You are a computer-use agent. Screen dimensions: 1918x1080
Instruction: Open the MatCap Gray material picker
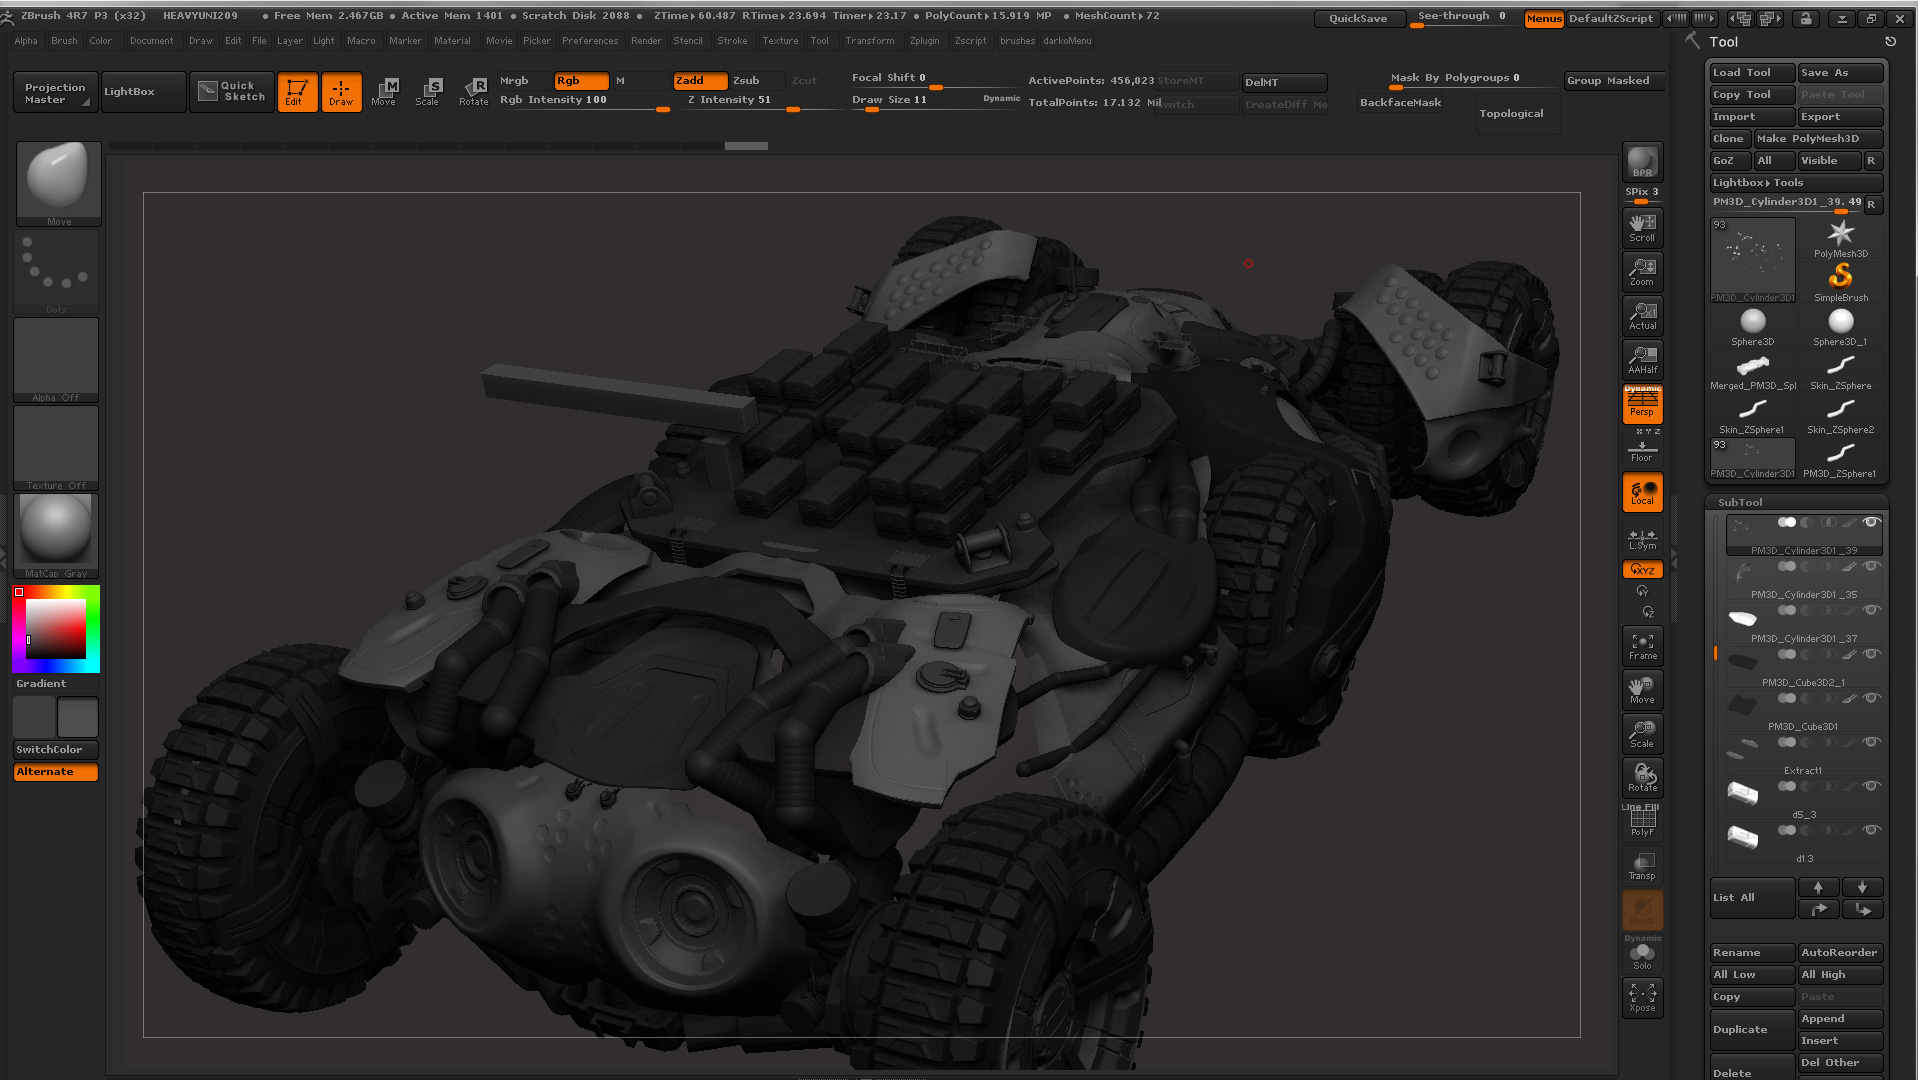pos(56,536)
